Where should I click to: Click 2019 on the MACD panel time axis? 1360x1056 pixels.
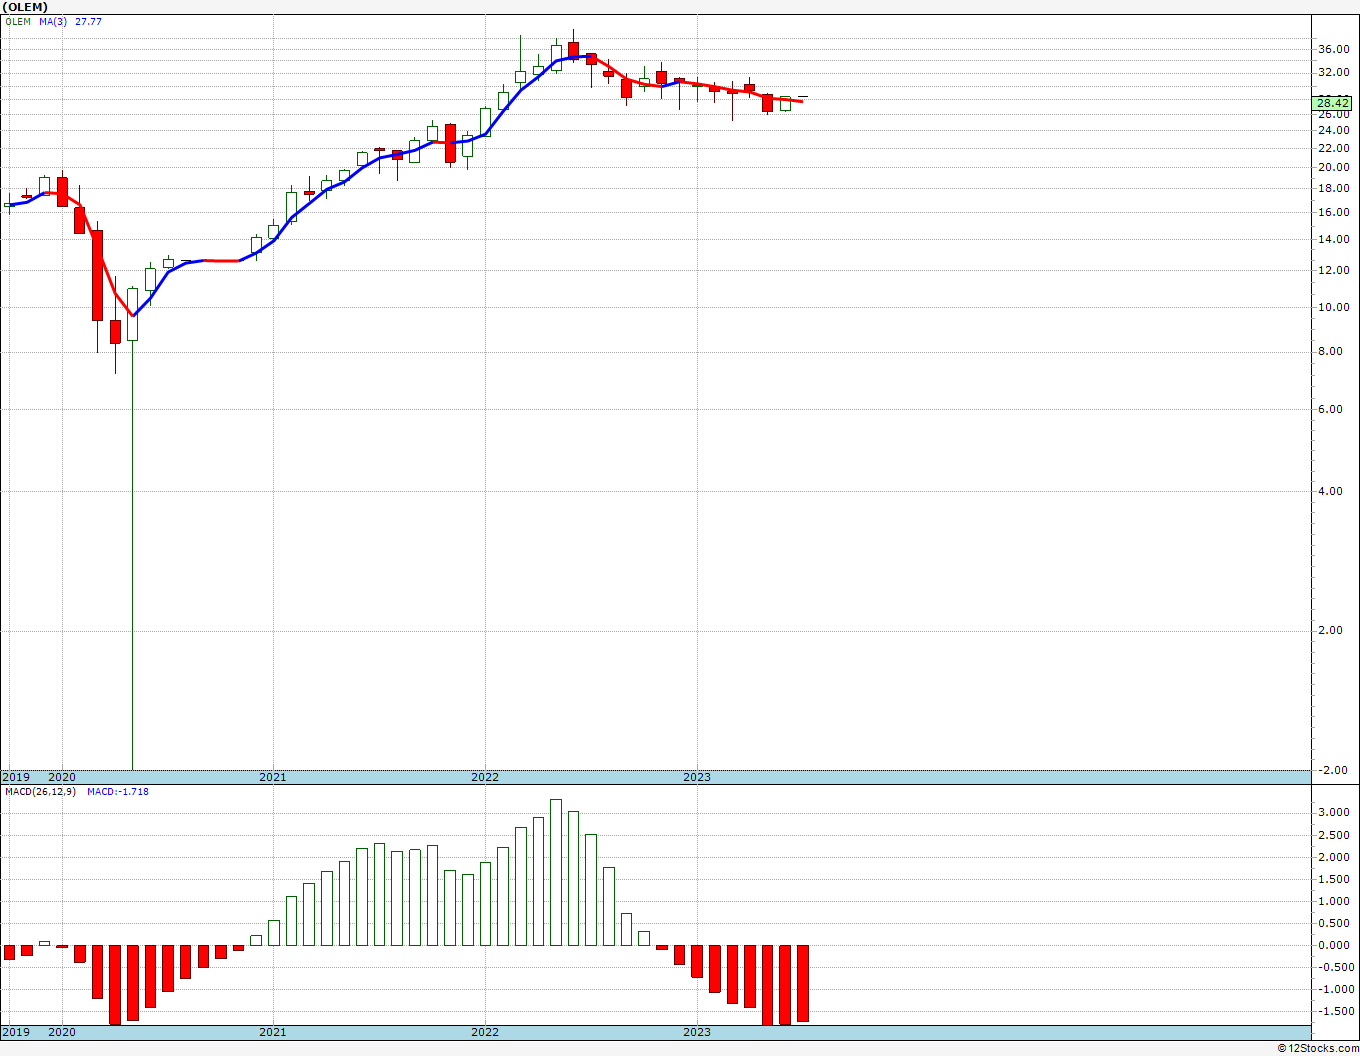coord(15,1032)
